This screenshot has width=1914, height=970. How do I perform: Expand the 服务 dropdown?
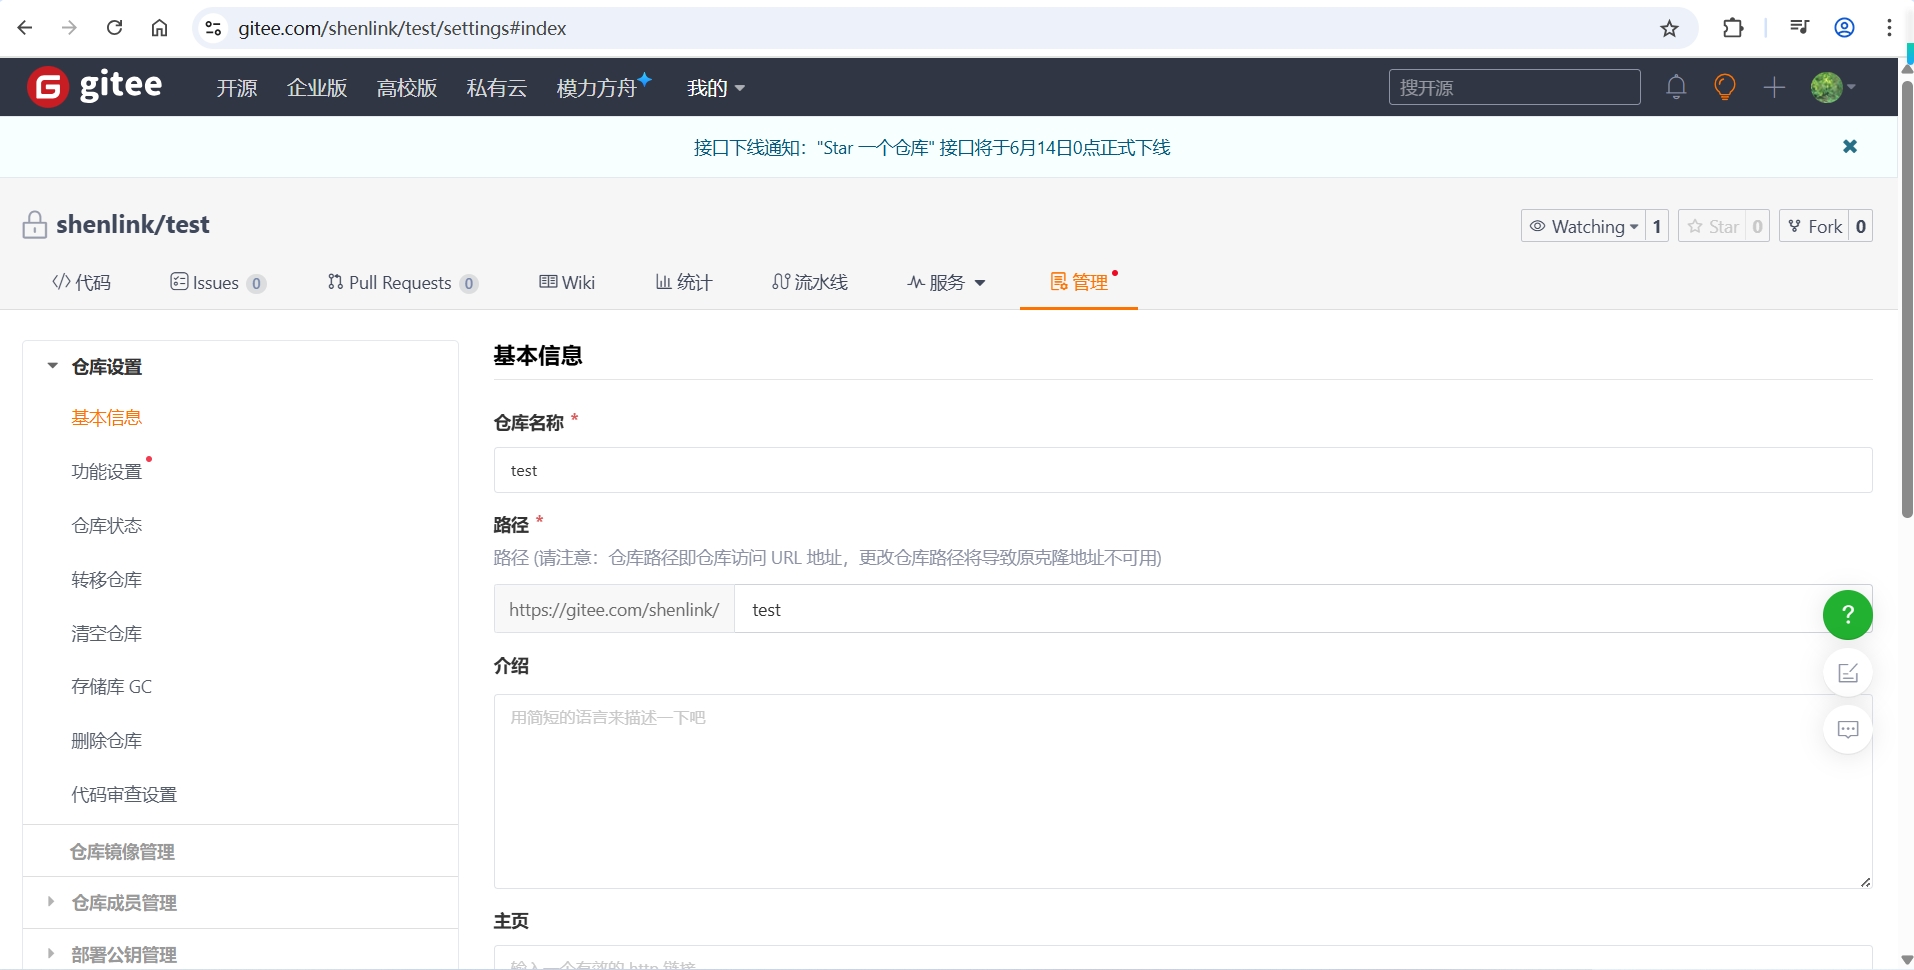coord(946,283)
